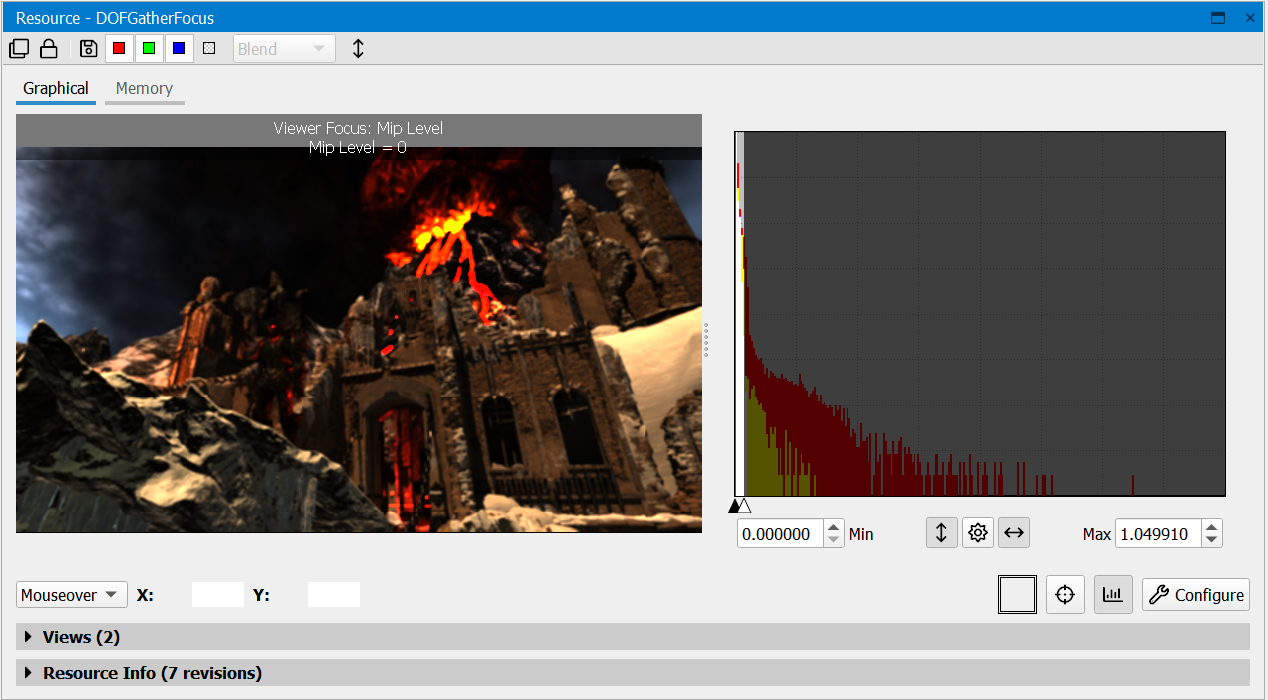Select the pixel picker crosshair icon
The image size is (1268, 700).
pyautogui.click(x=1065, y=594)
